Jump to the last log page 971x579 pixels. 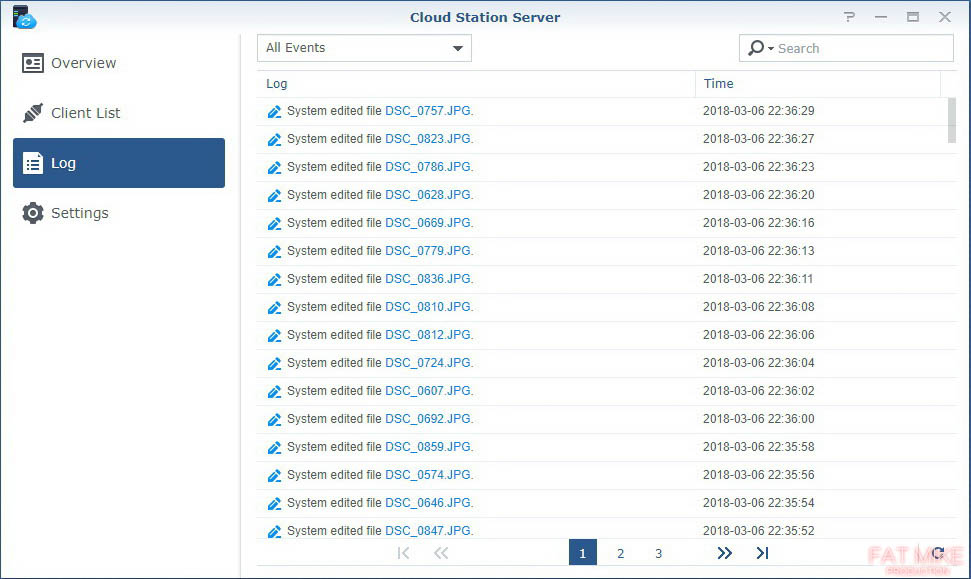click(x=762, y=553)
